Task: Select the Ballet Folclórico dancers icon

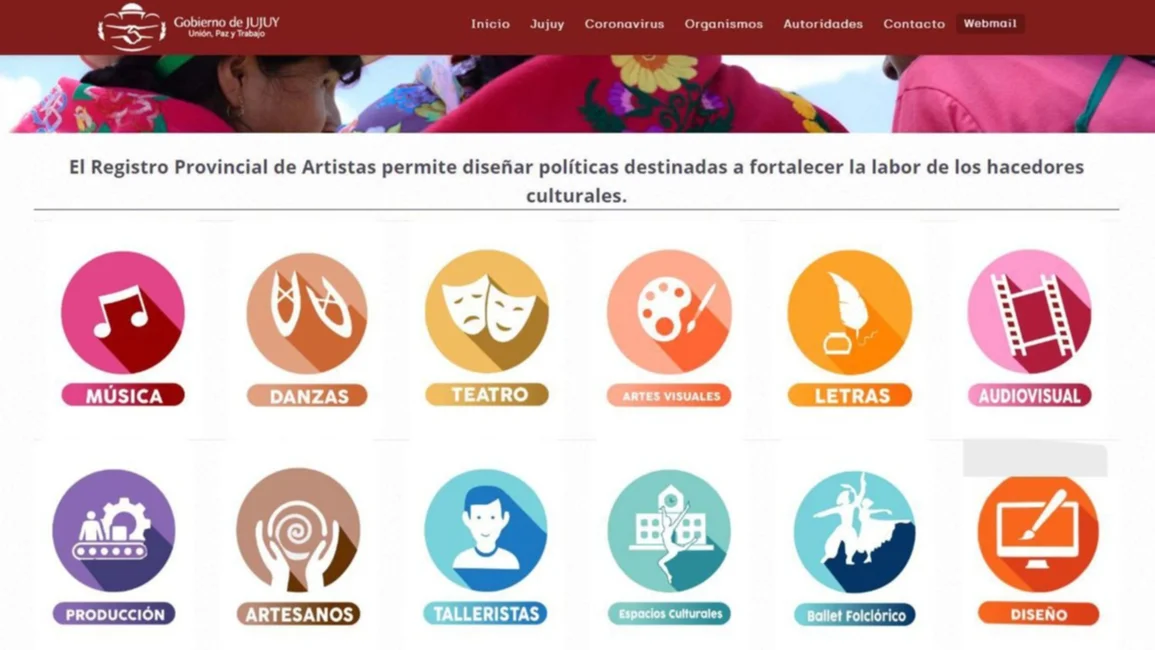Action: click(854, 532)
